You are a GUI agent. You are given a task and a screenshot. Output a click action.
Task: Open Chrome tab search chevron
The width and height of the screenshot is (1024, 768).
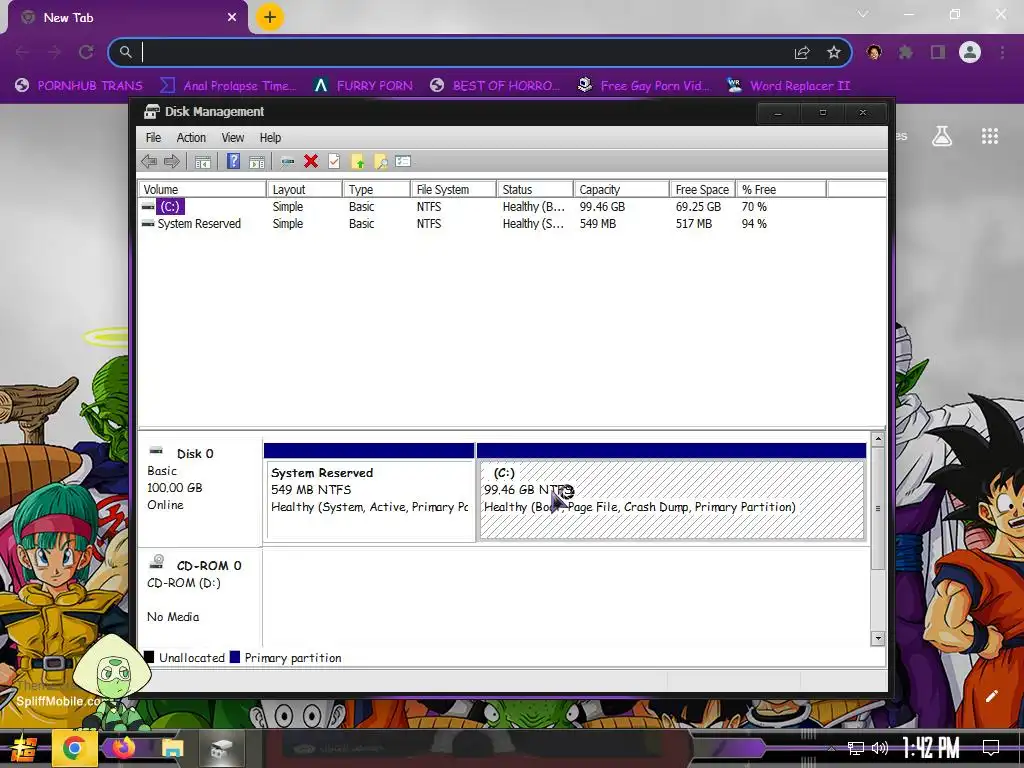[863, 14]
